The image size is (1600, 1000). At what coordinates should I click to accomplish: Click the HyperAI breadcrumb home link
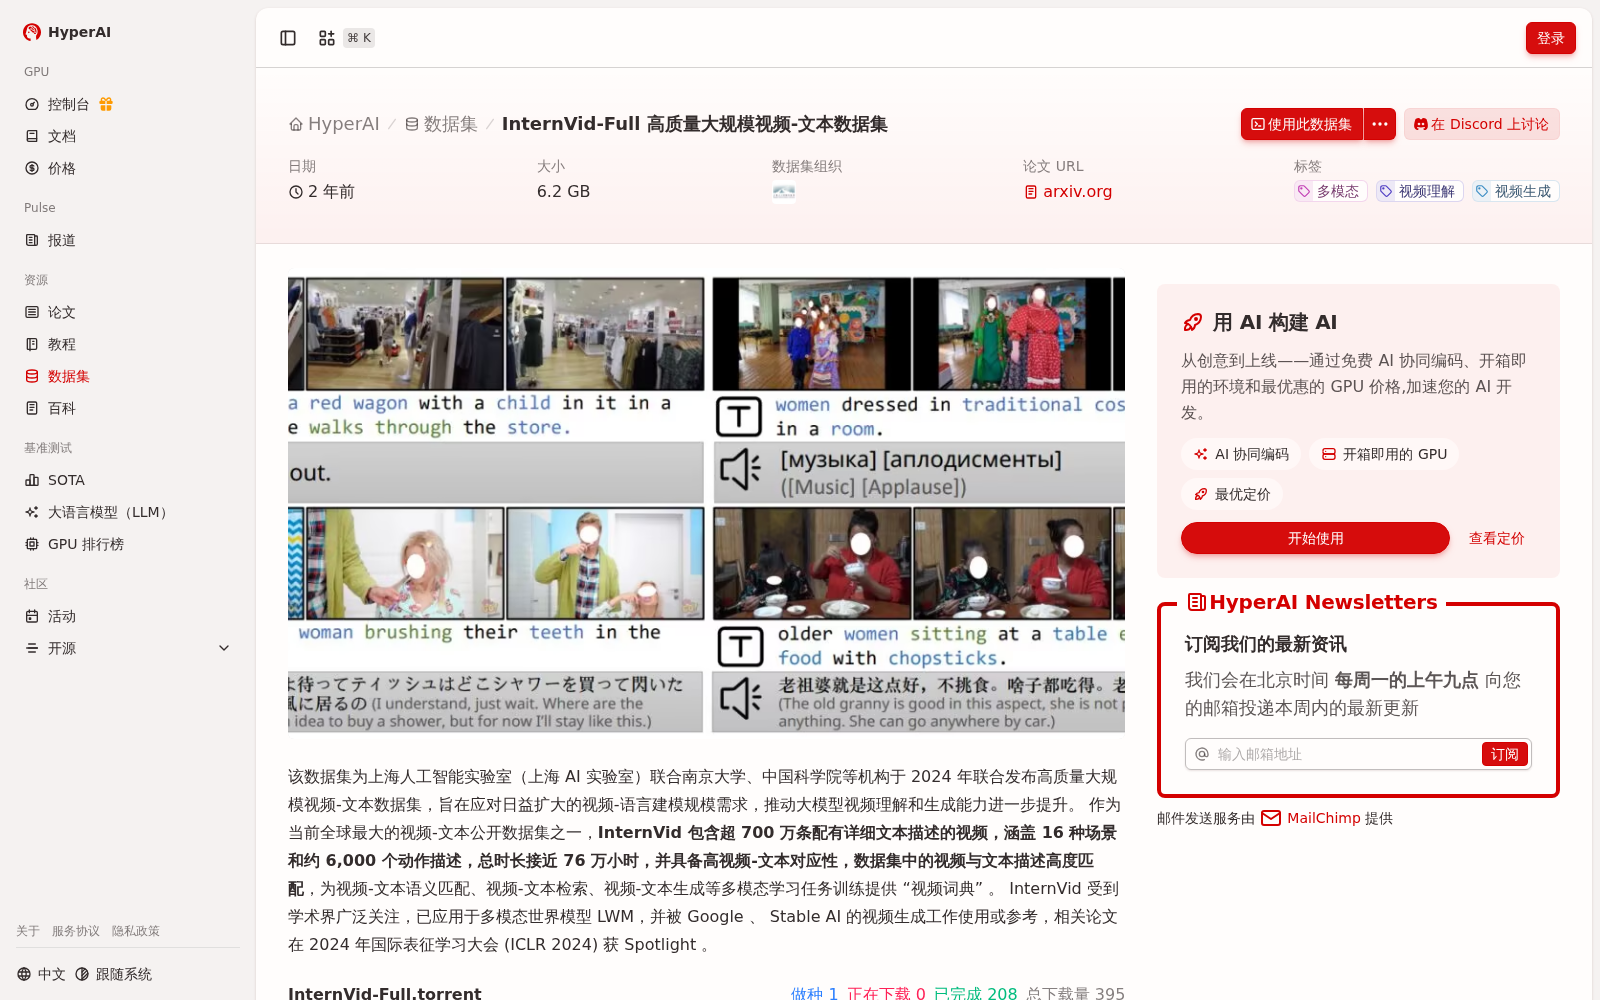point(334,124)
